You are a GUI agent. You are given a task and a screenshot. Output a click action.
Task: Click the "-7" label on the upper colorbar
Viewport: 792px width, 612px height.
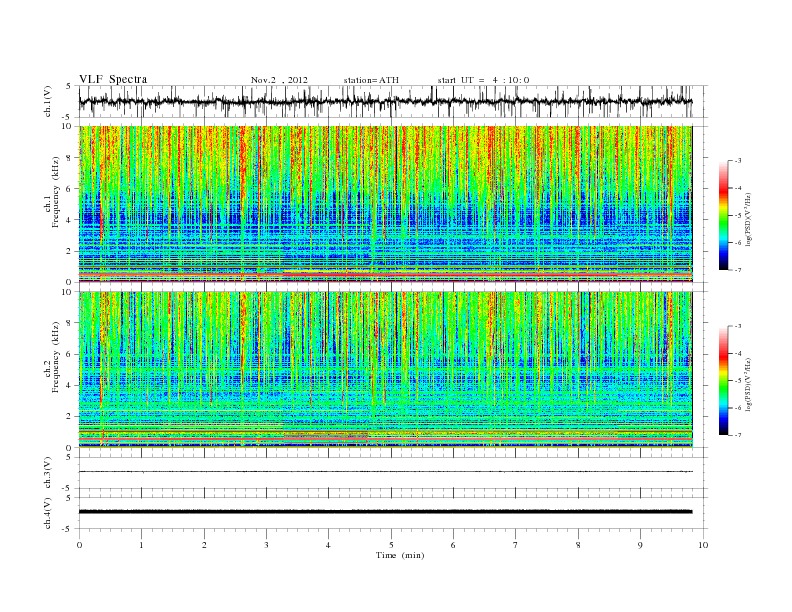click(738, 270)
